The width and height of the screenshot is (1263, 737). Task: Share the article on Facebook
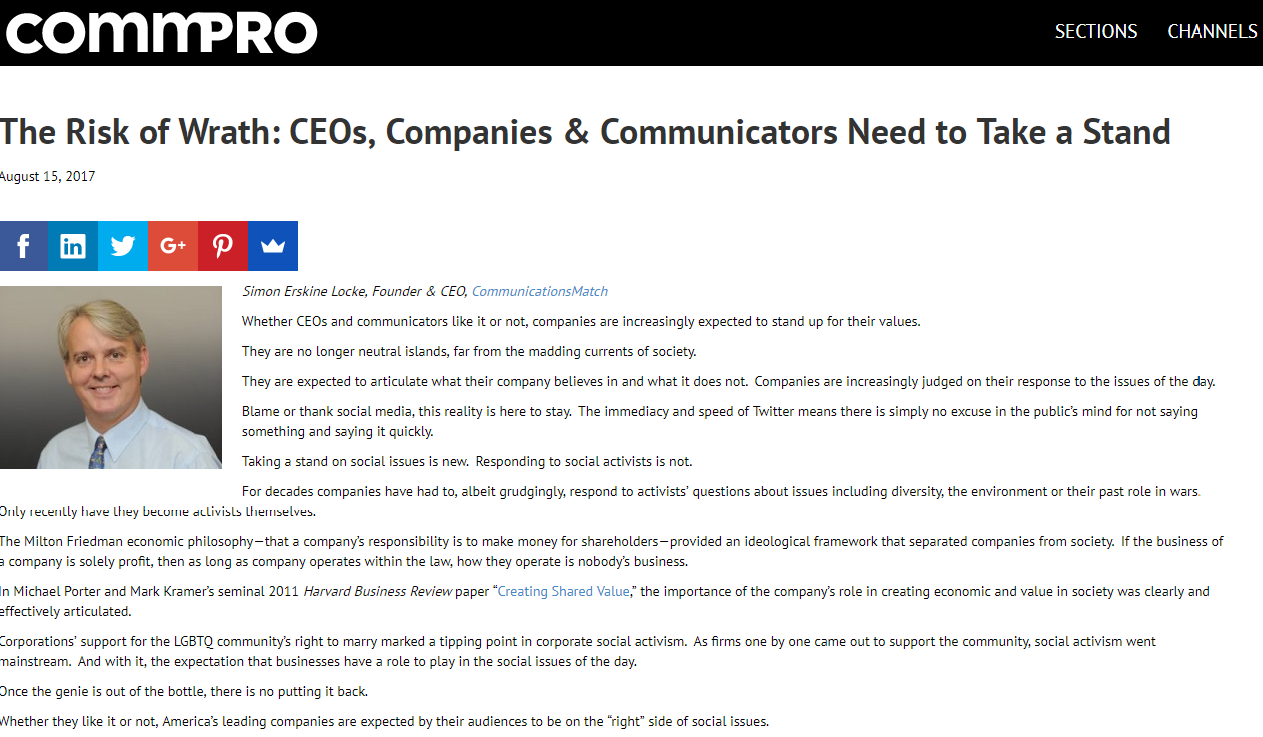[x=23, y=246]
